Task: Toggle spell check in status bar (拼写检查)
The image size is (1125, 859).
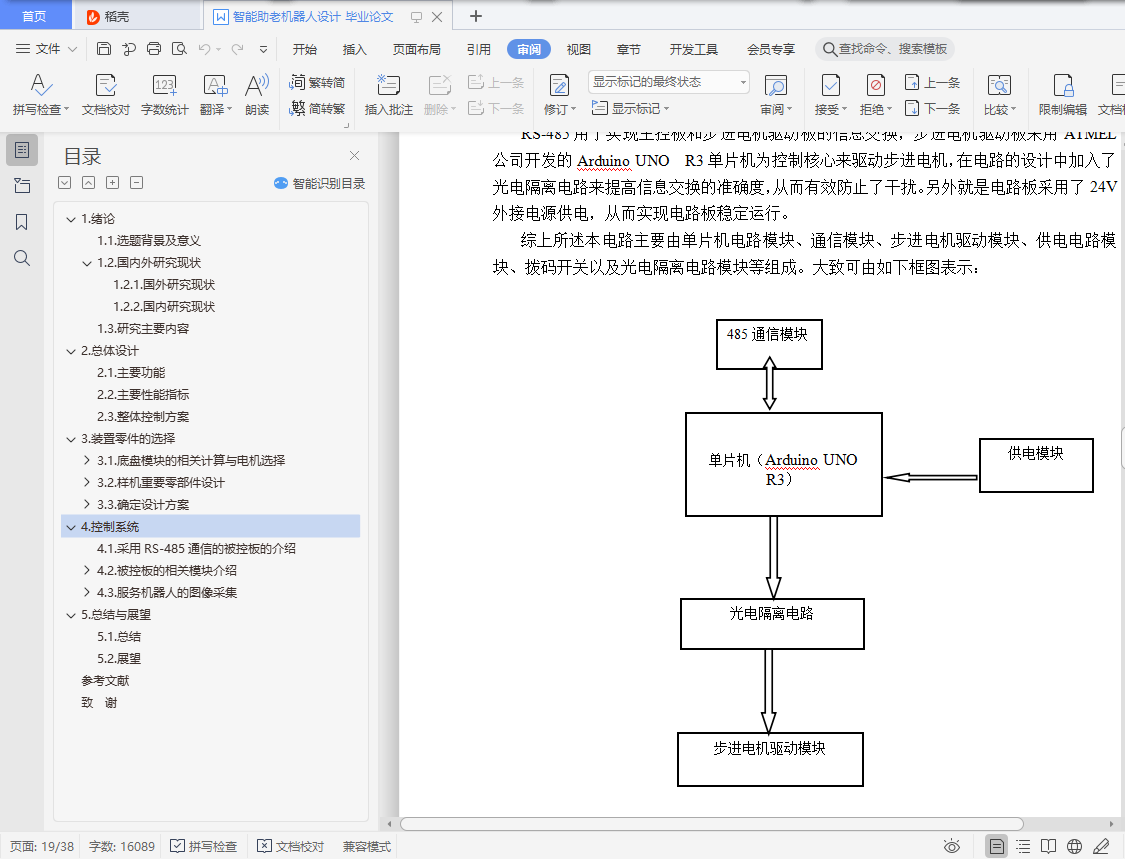Action: point(203,846)
